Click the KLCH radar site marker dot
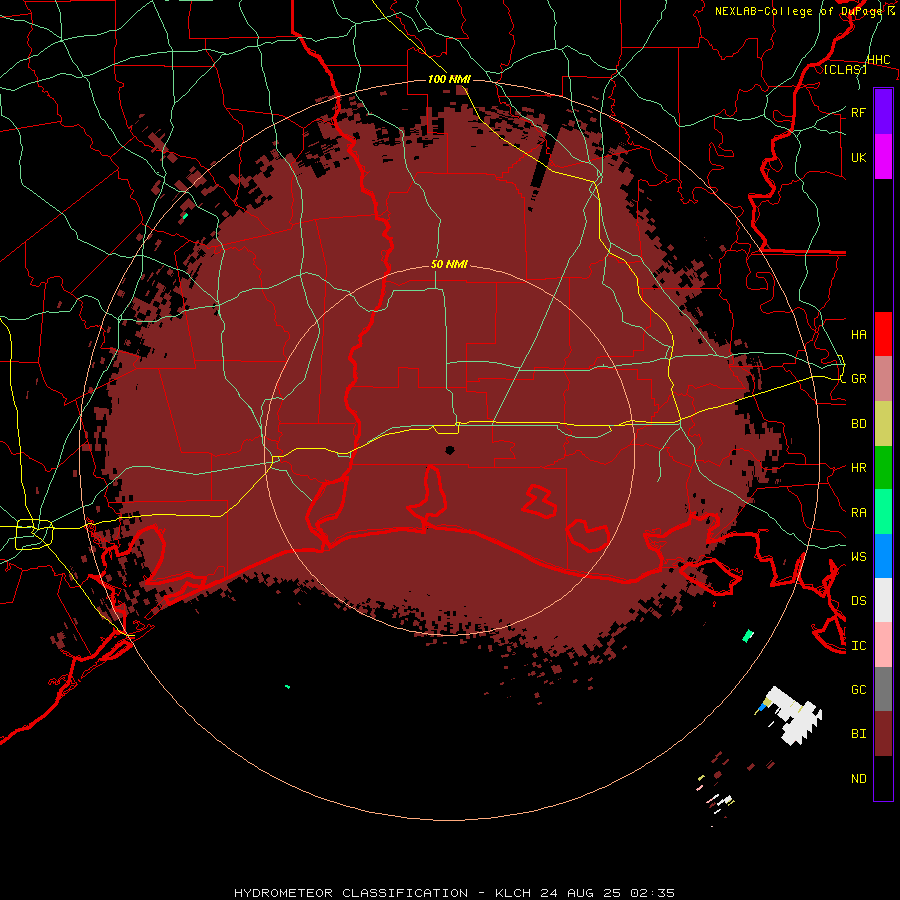Screen dimensions: 900x900 click(449, 450)
